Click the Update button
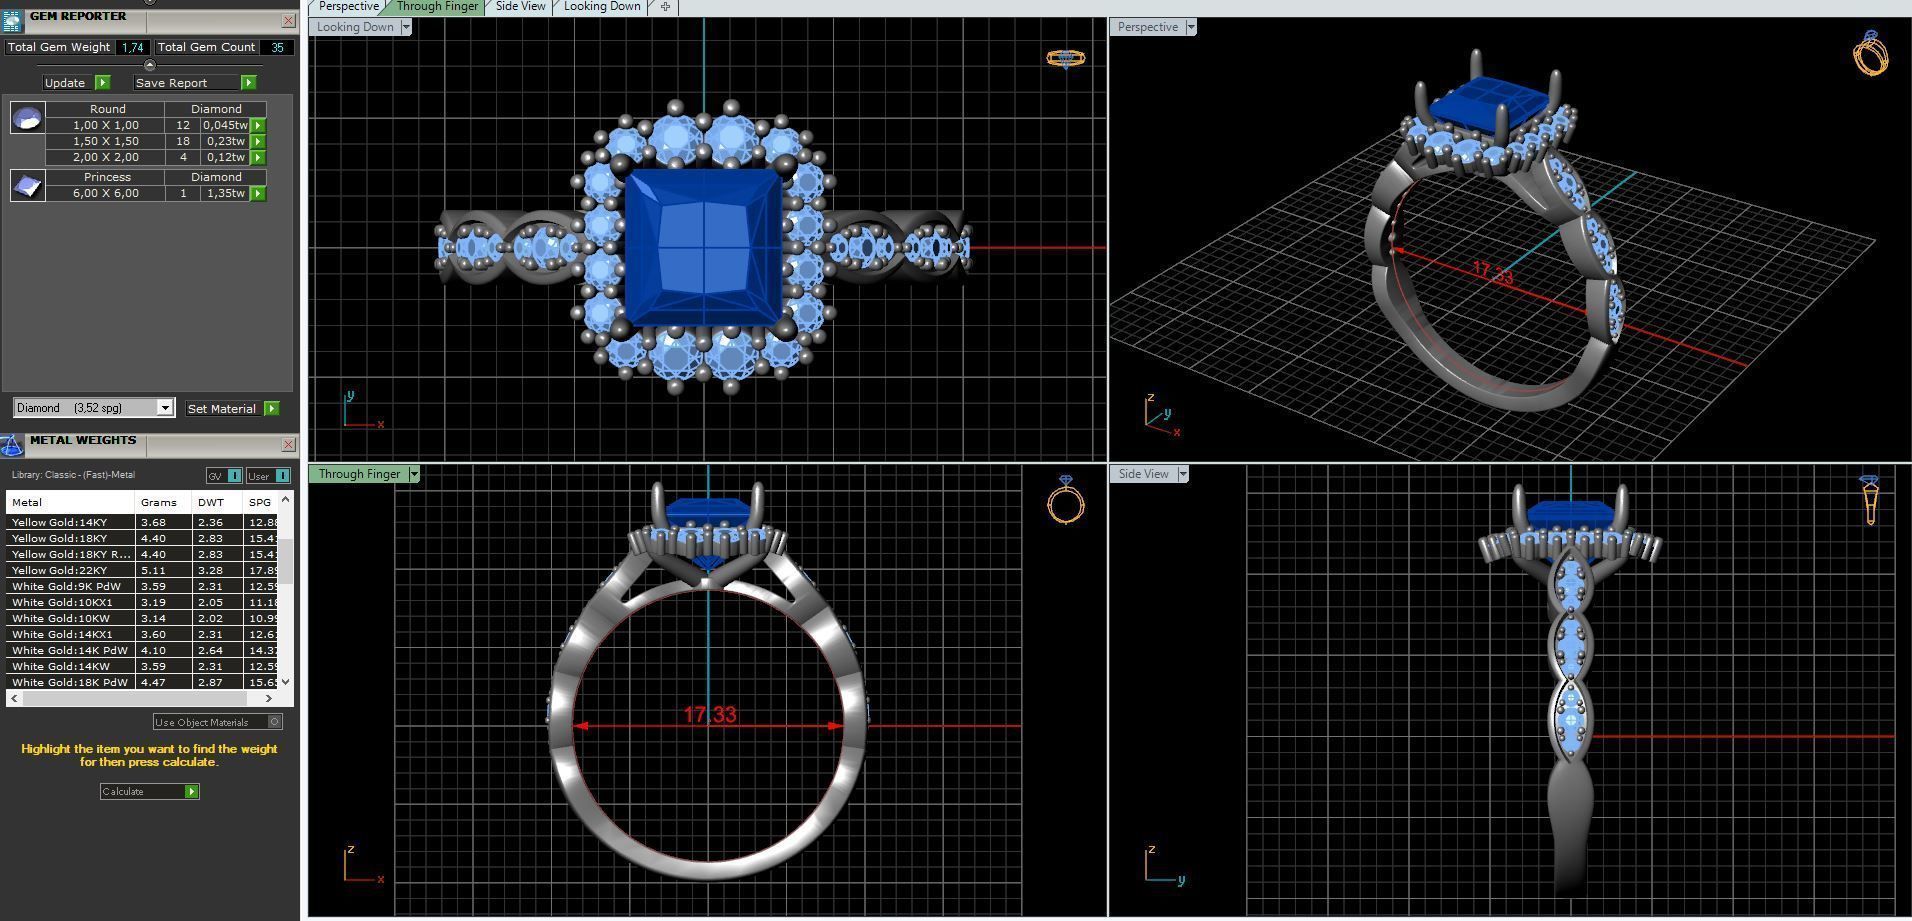 [x=65, y=83]
